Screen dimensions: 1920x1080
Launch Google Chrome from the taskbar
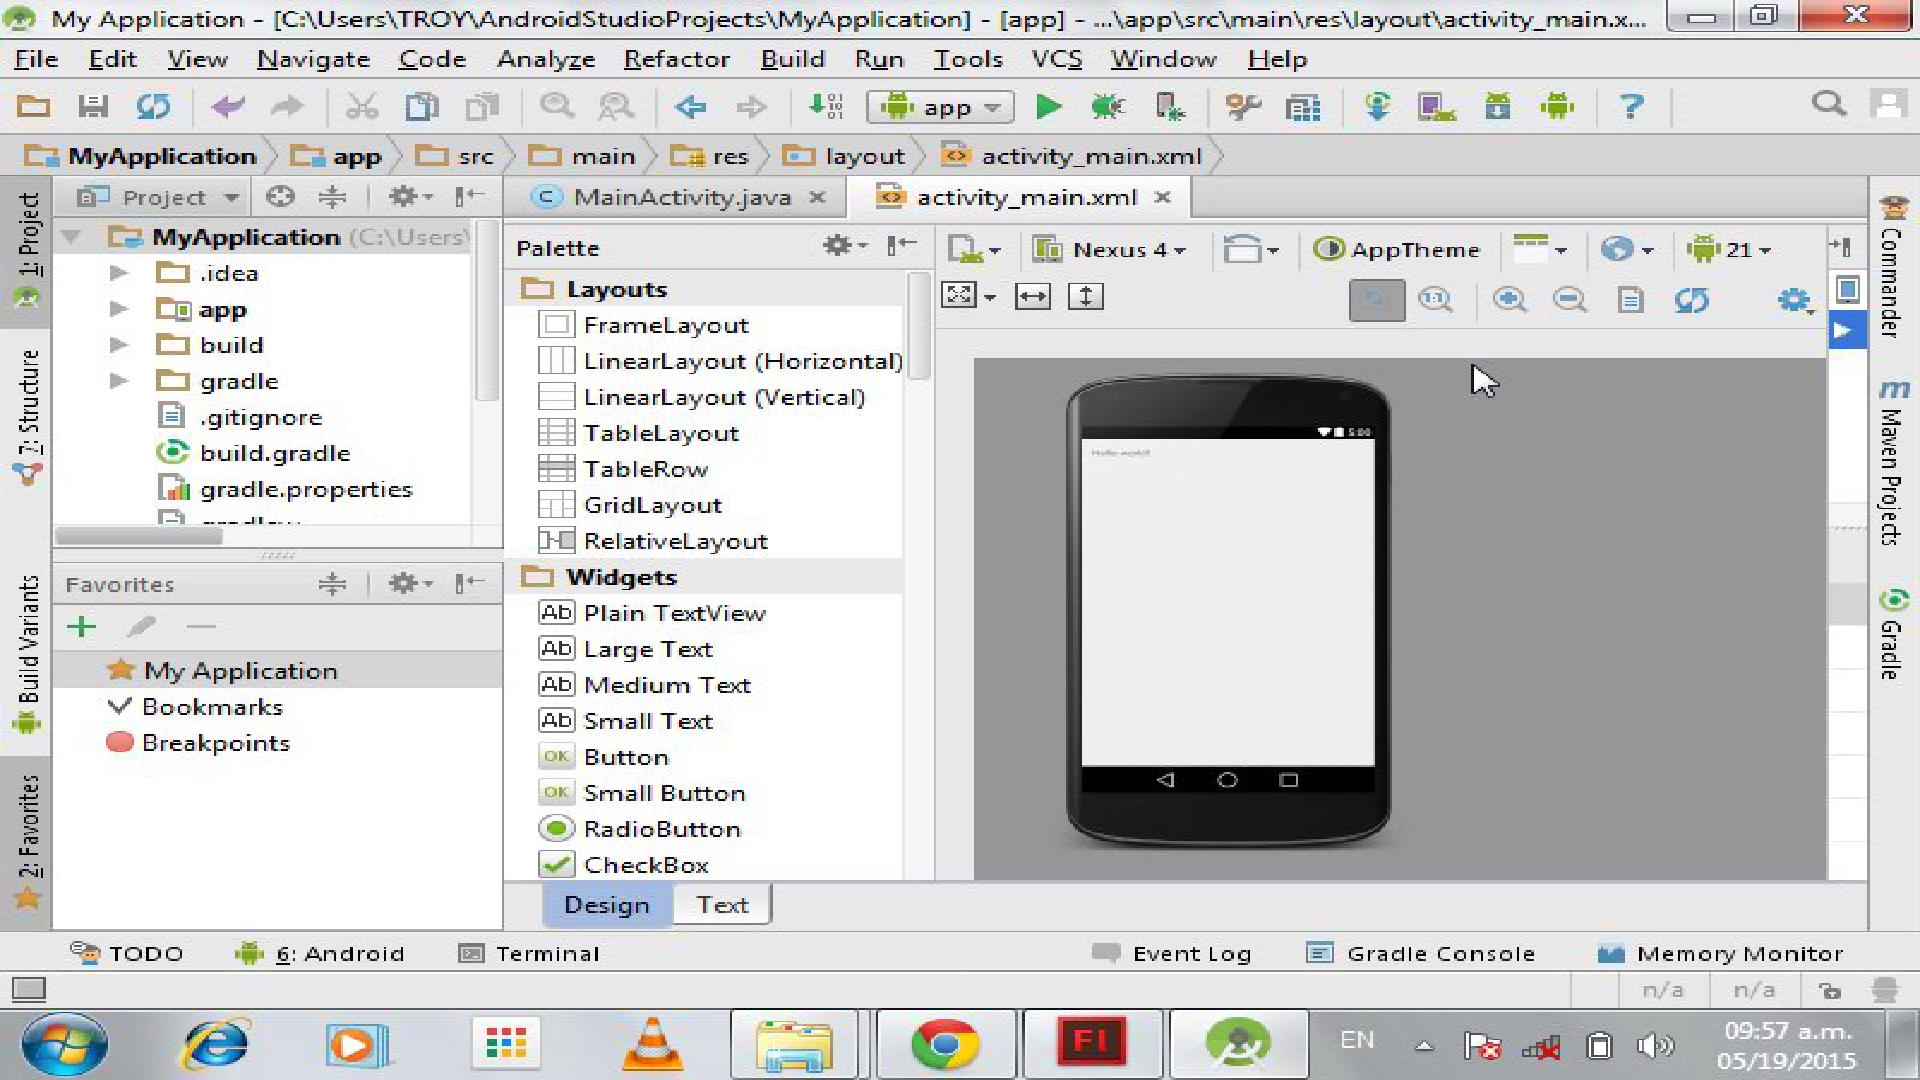click(x=944, y=1043)
